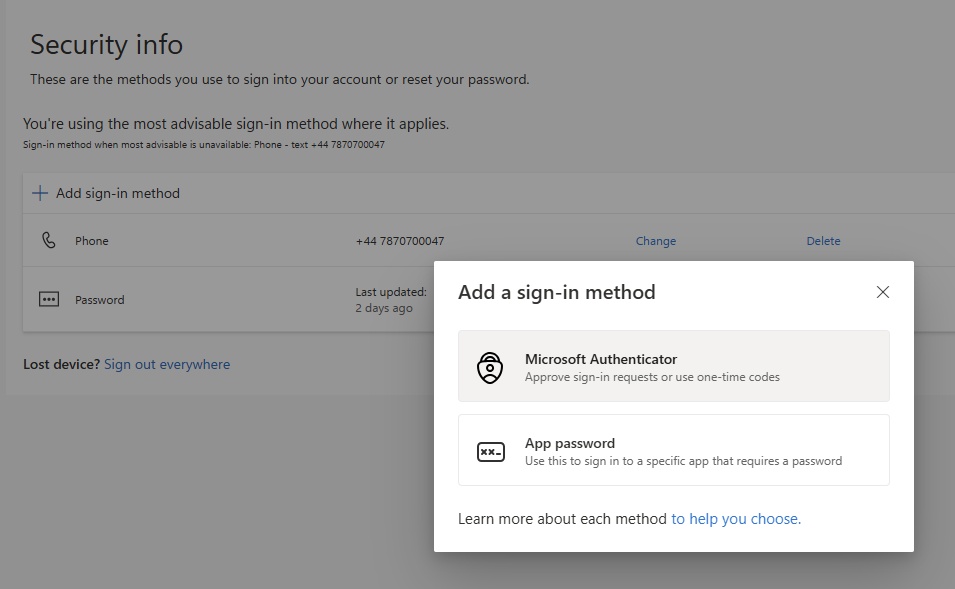Change the phone sign-in method
Screen dimensions: 955x589
656,241
